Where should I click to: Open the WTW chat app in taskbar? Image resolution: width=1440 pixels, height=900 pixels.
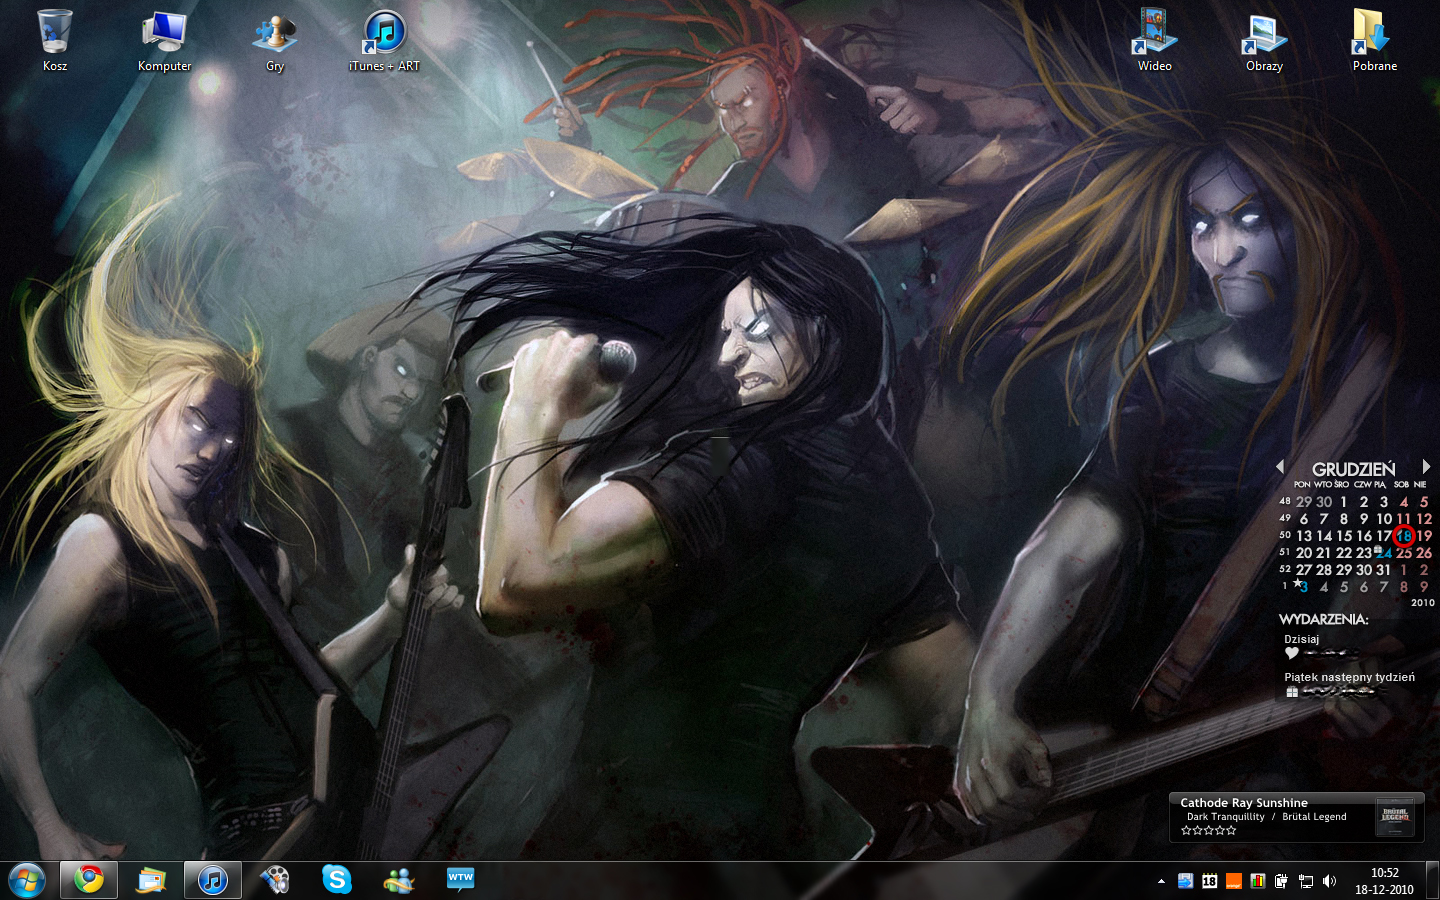(461, 880)
